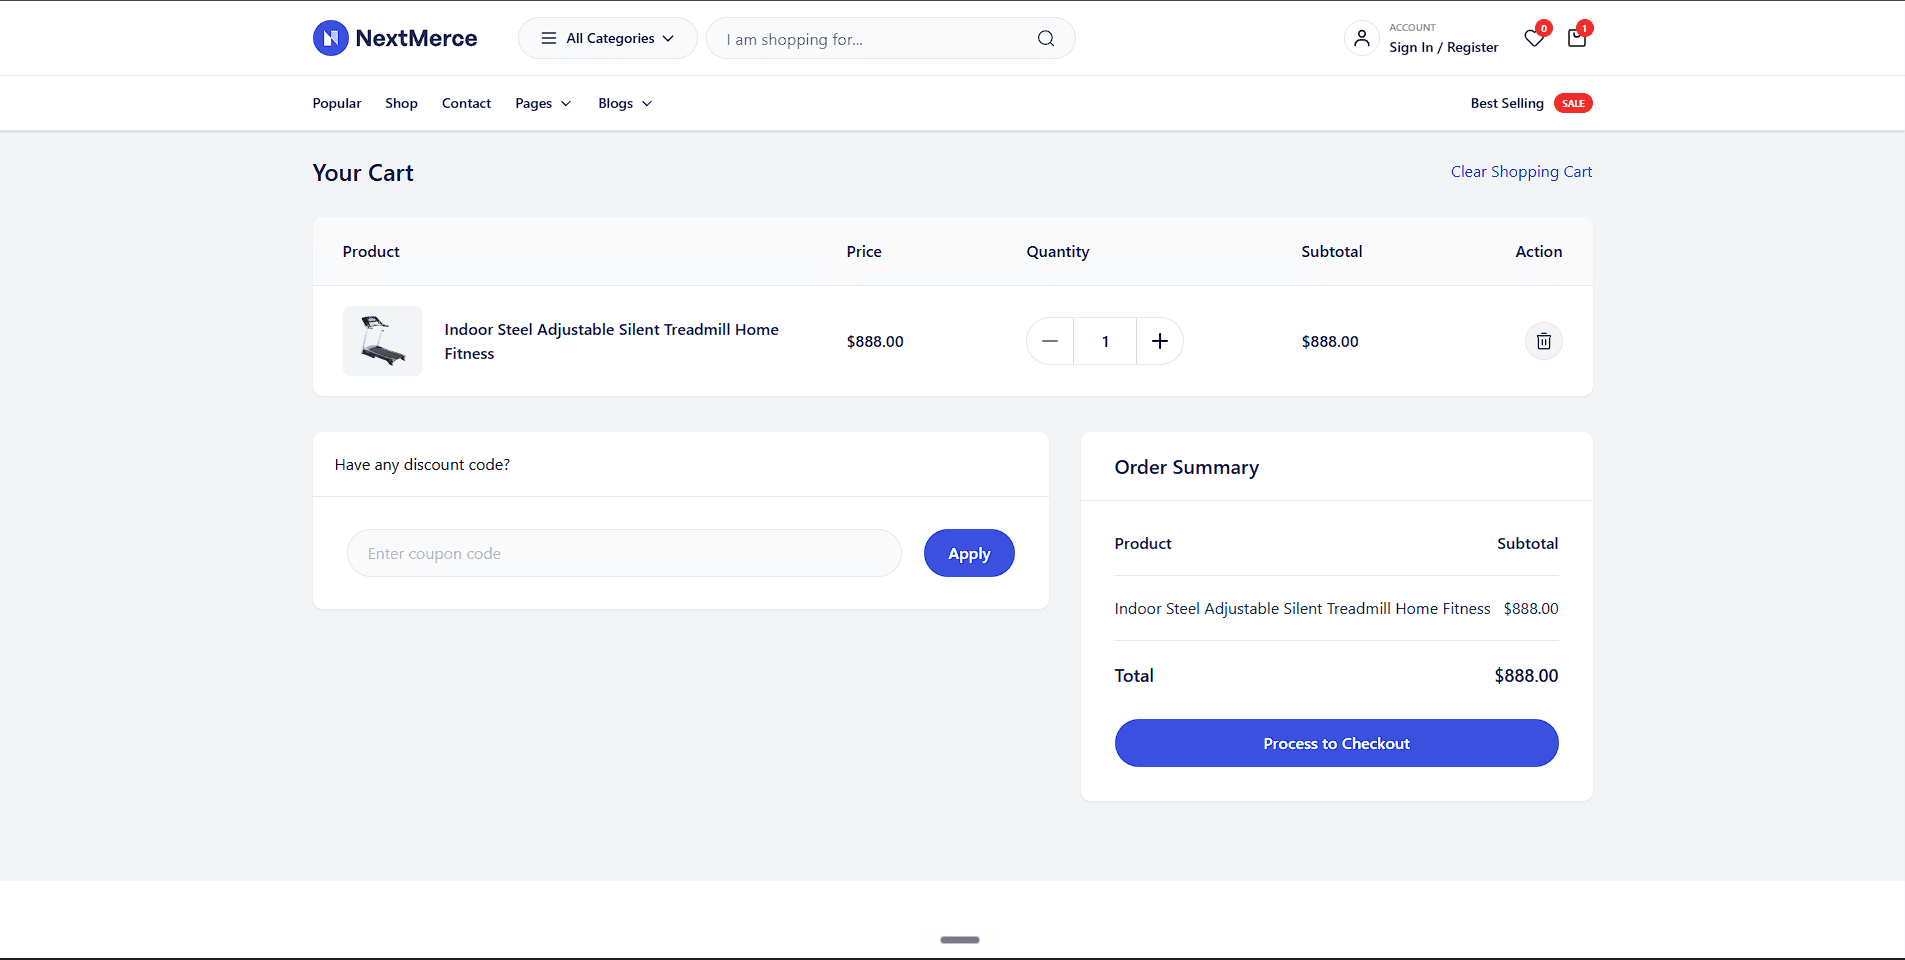Click Clear Shopping Cart link
The height and width of the screenshot is (960, 1905).
click(x=1521, y=172)
